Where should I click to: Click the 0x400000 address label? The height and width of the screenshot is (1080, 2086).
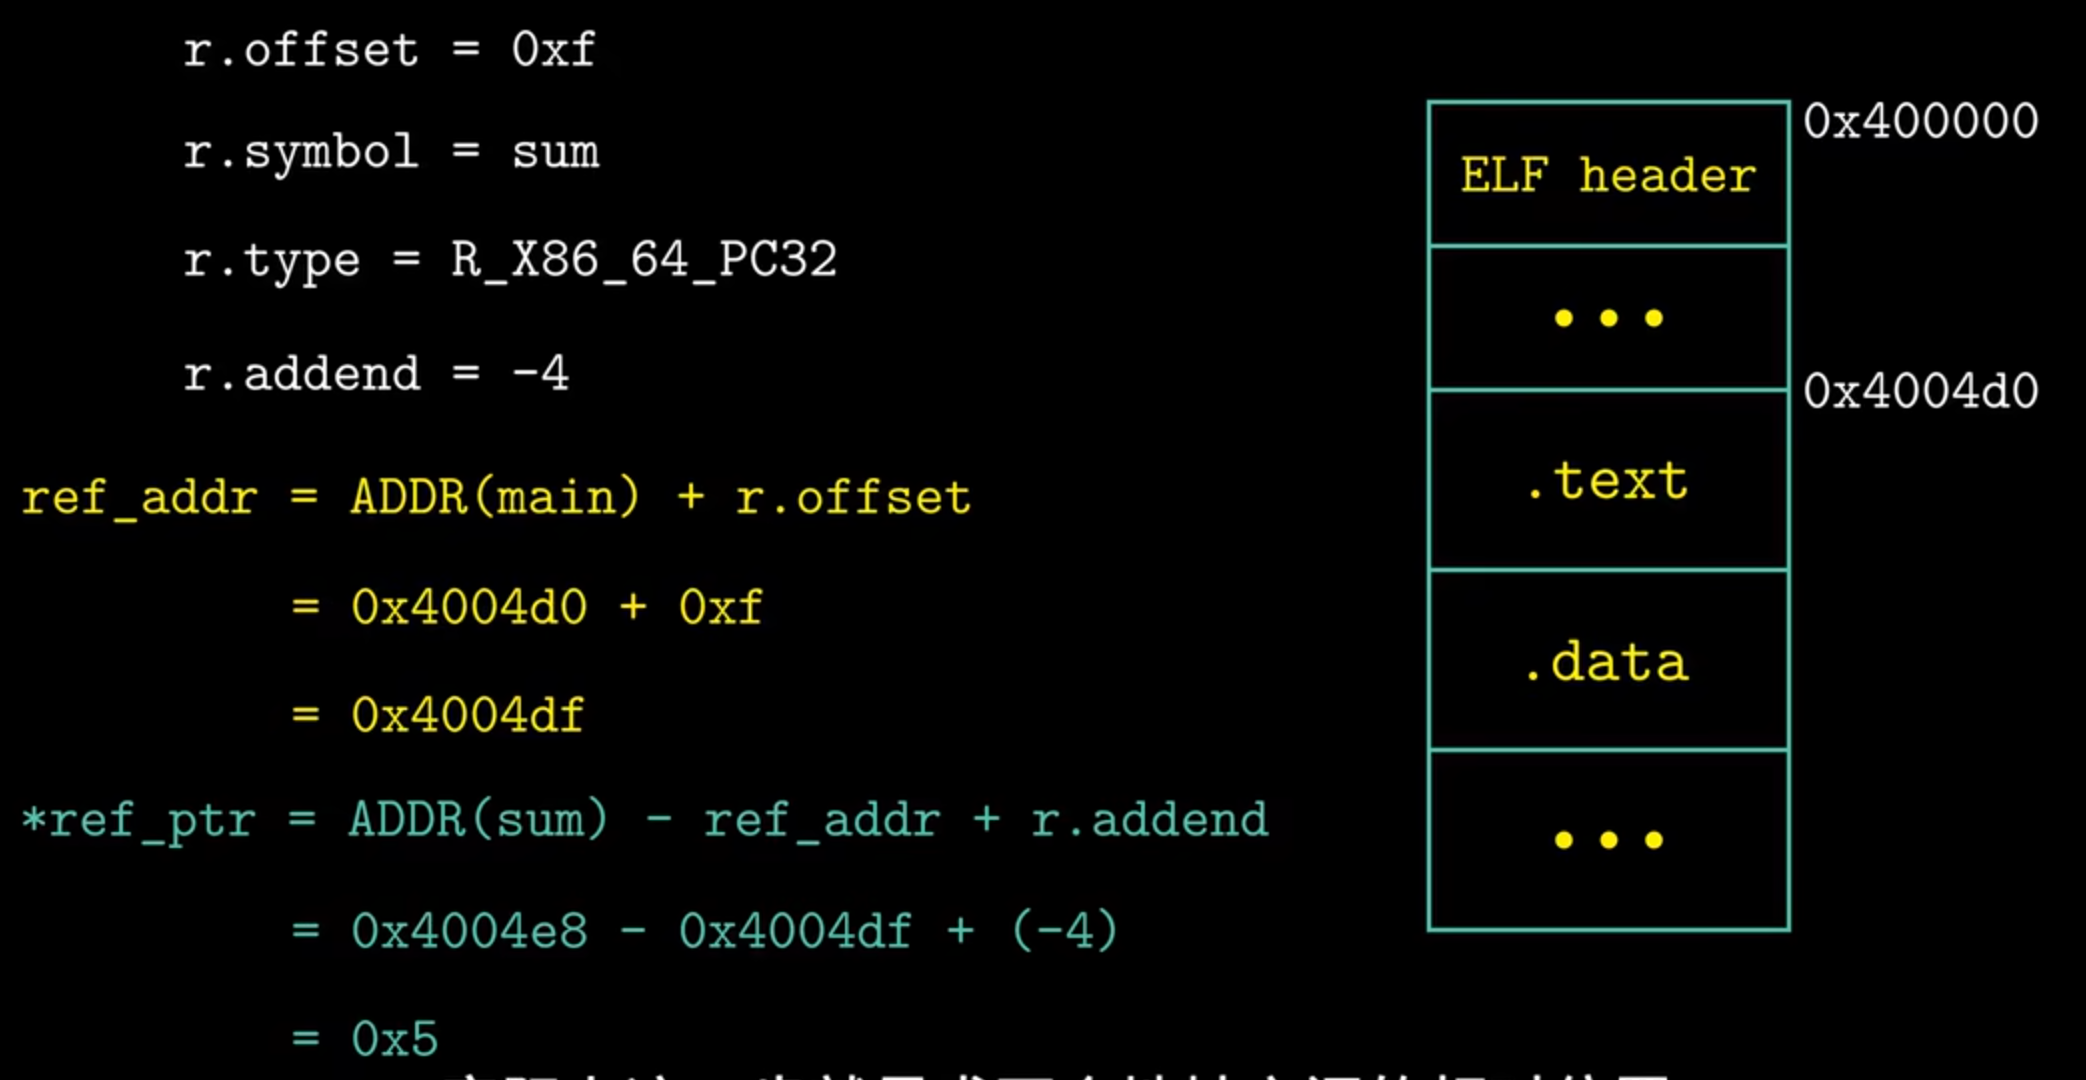click(1920, 122)
